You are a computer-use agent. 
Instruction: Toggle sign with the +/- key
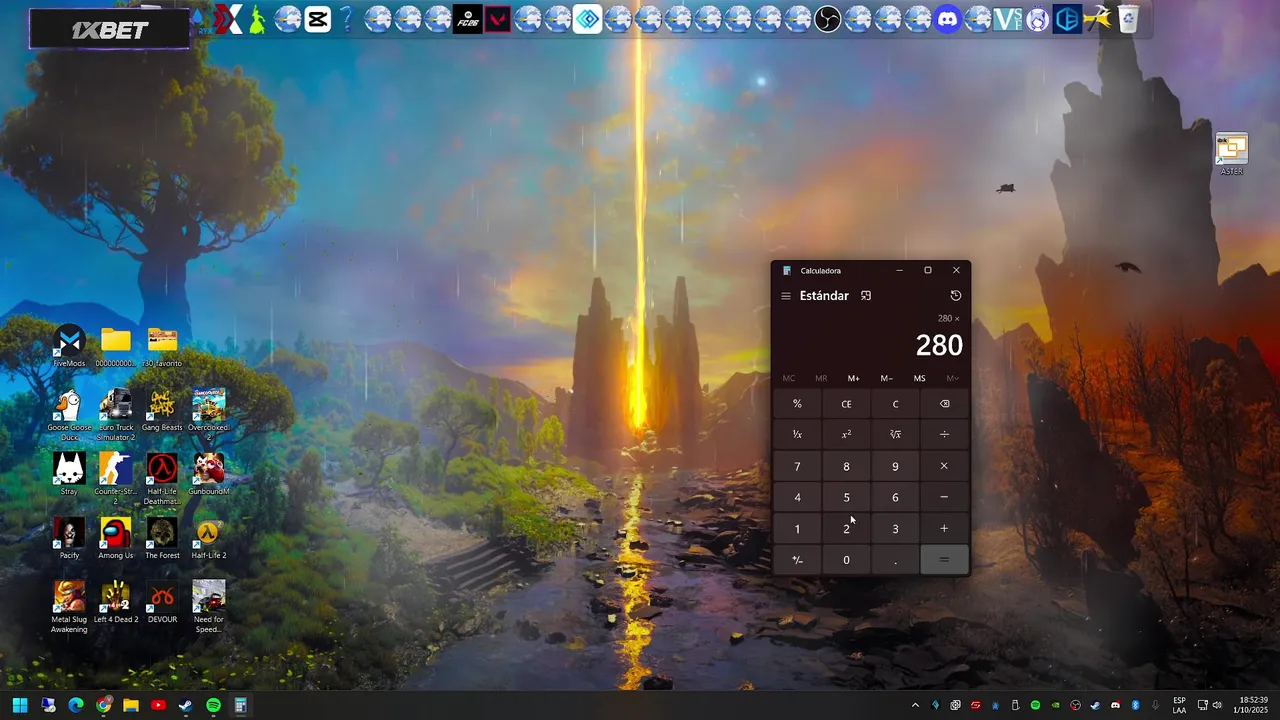[x=797, y=560]
